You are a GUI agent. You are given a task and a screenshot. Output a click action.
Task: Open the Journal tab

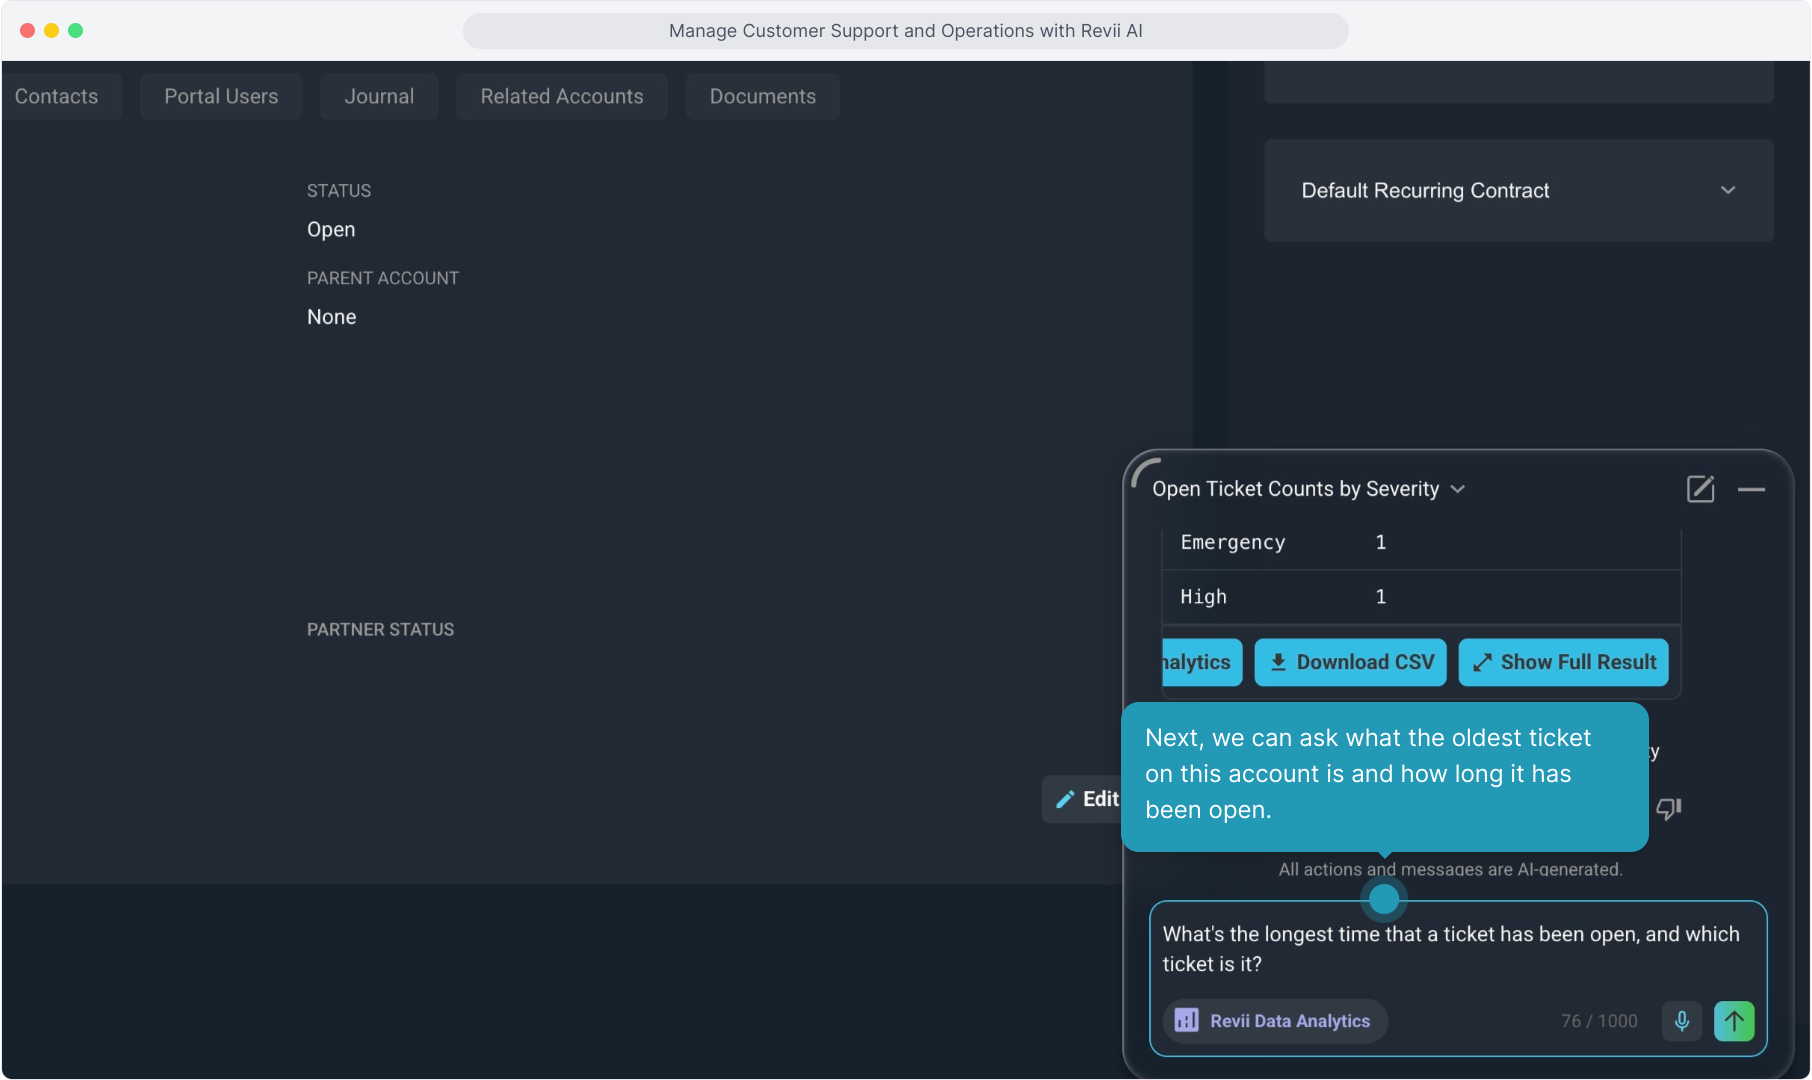click(x=379, y=97)
